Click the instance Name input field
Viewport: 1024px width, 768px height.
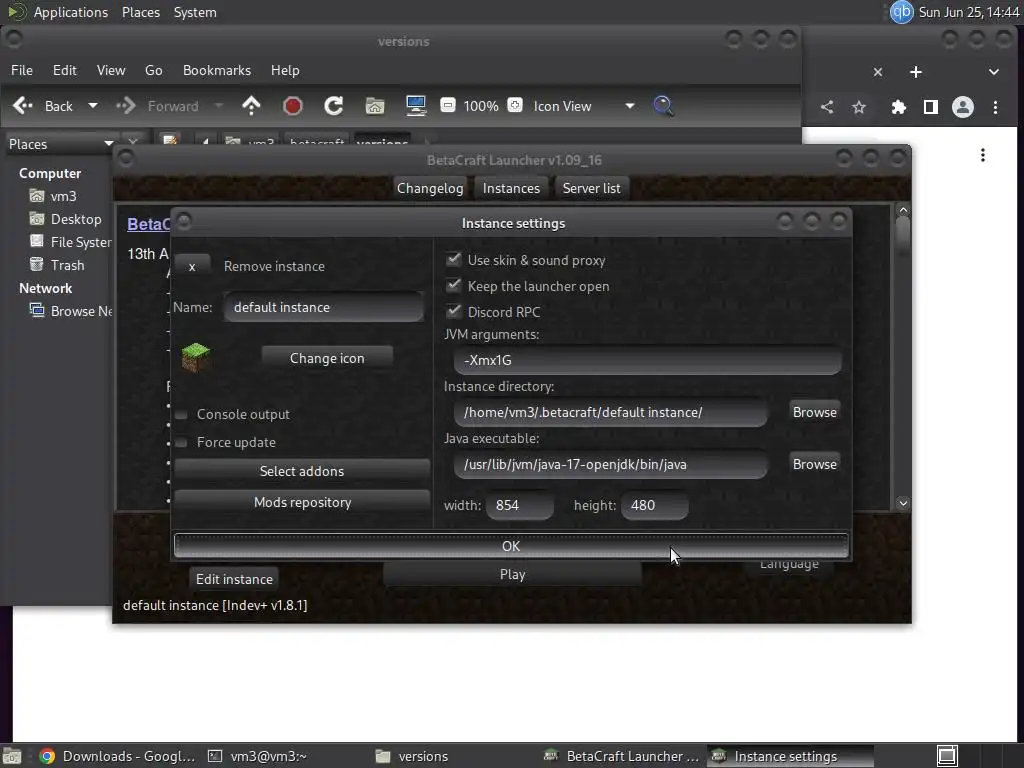pos(323,307)
